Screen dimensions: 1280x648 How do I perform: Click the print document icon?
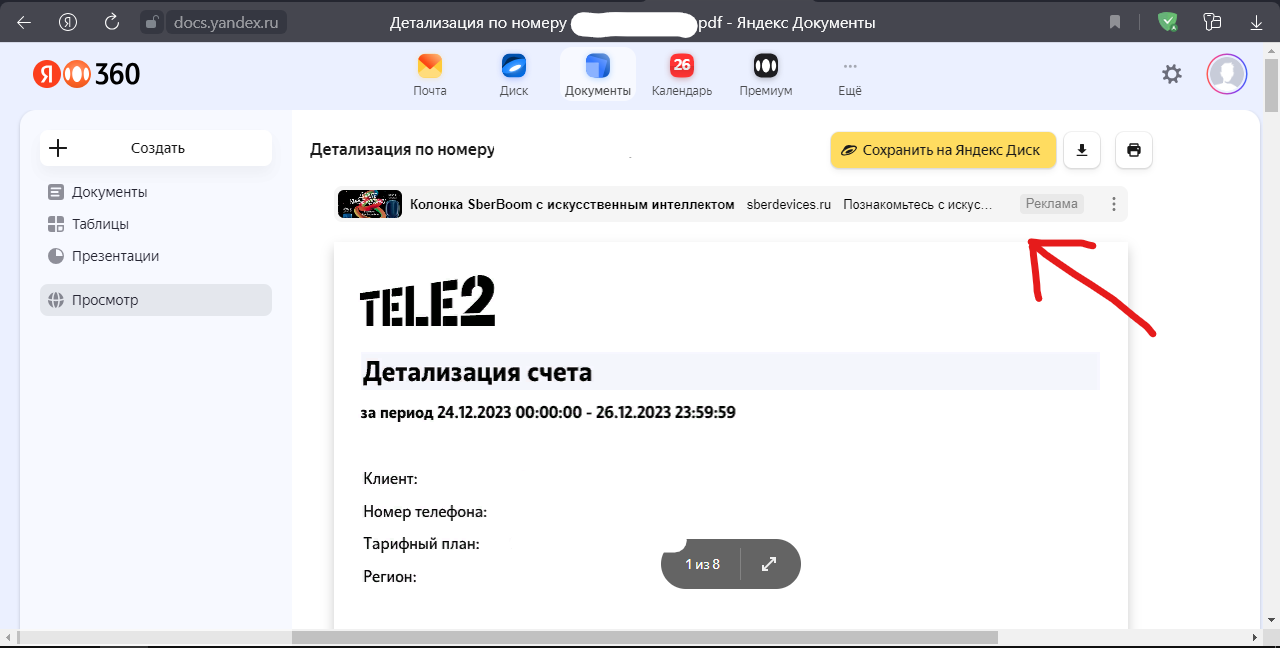(1133, 150)
